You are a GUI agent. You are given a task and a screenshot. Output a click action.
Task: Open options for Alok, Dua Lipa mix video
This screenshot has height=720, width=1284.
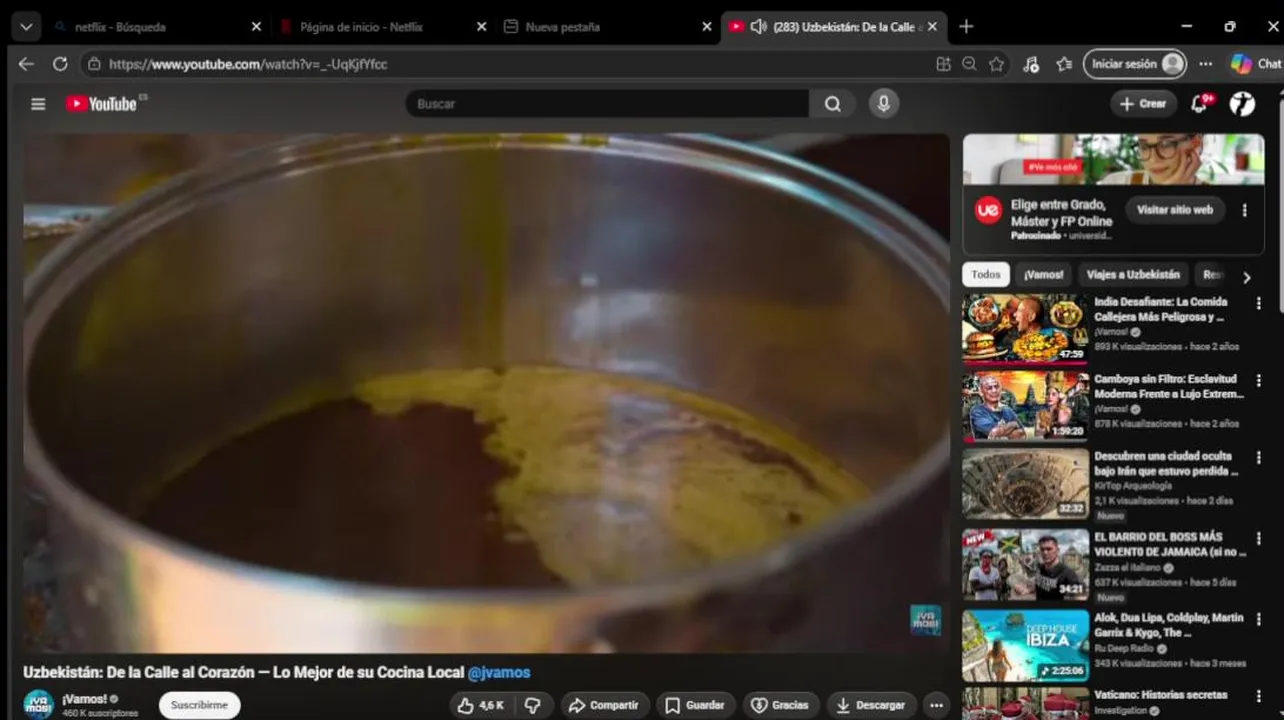point(1259,618)
